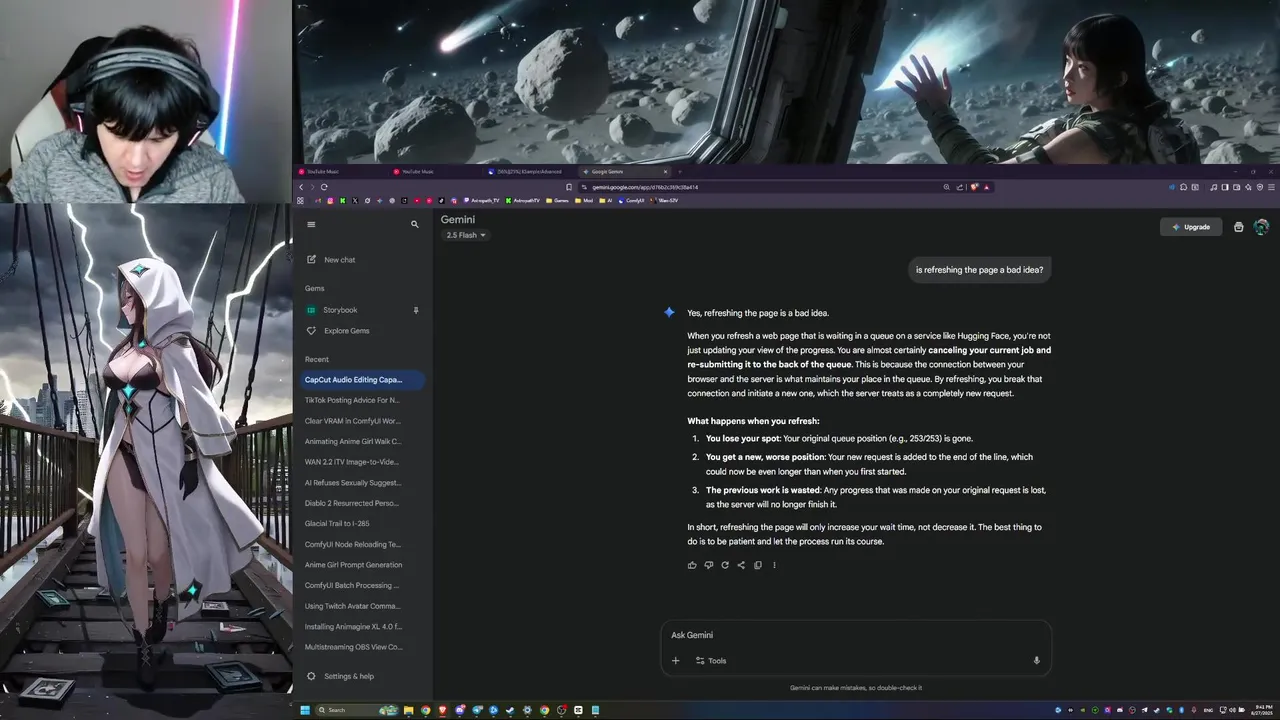Click the Gemini sparkle icon beside response
The width and height of the screenshot is (1280, 720).
point(669,313)
